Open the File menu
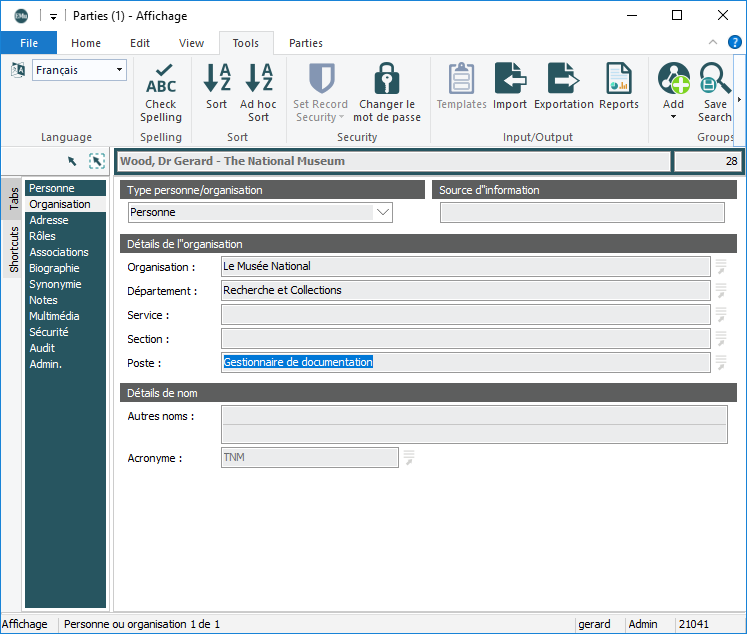This screenshot has height=634, width=747. click(x=28, y=43)
